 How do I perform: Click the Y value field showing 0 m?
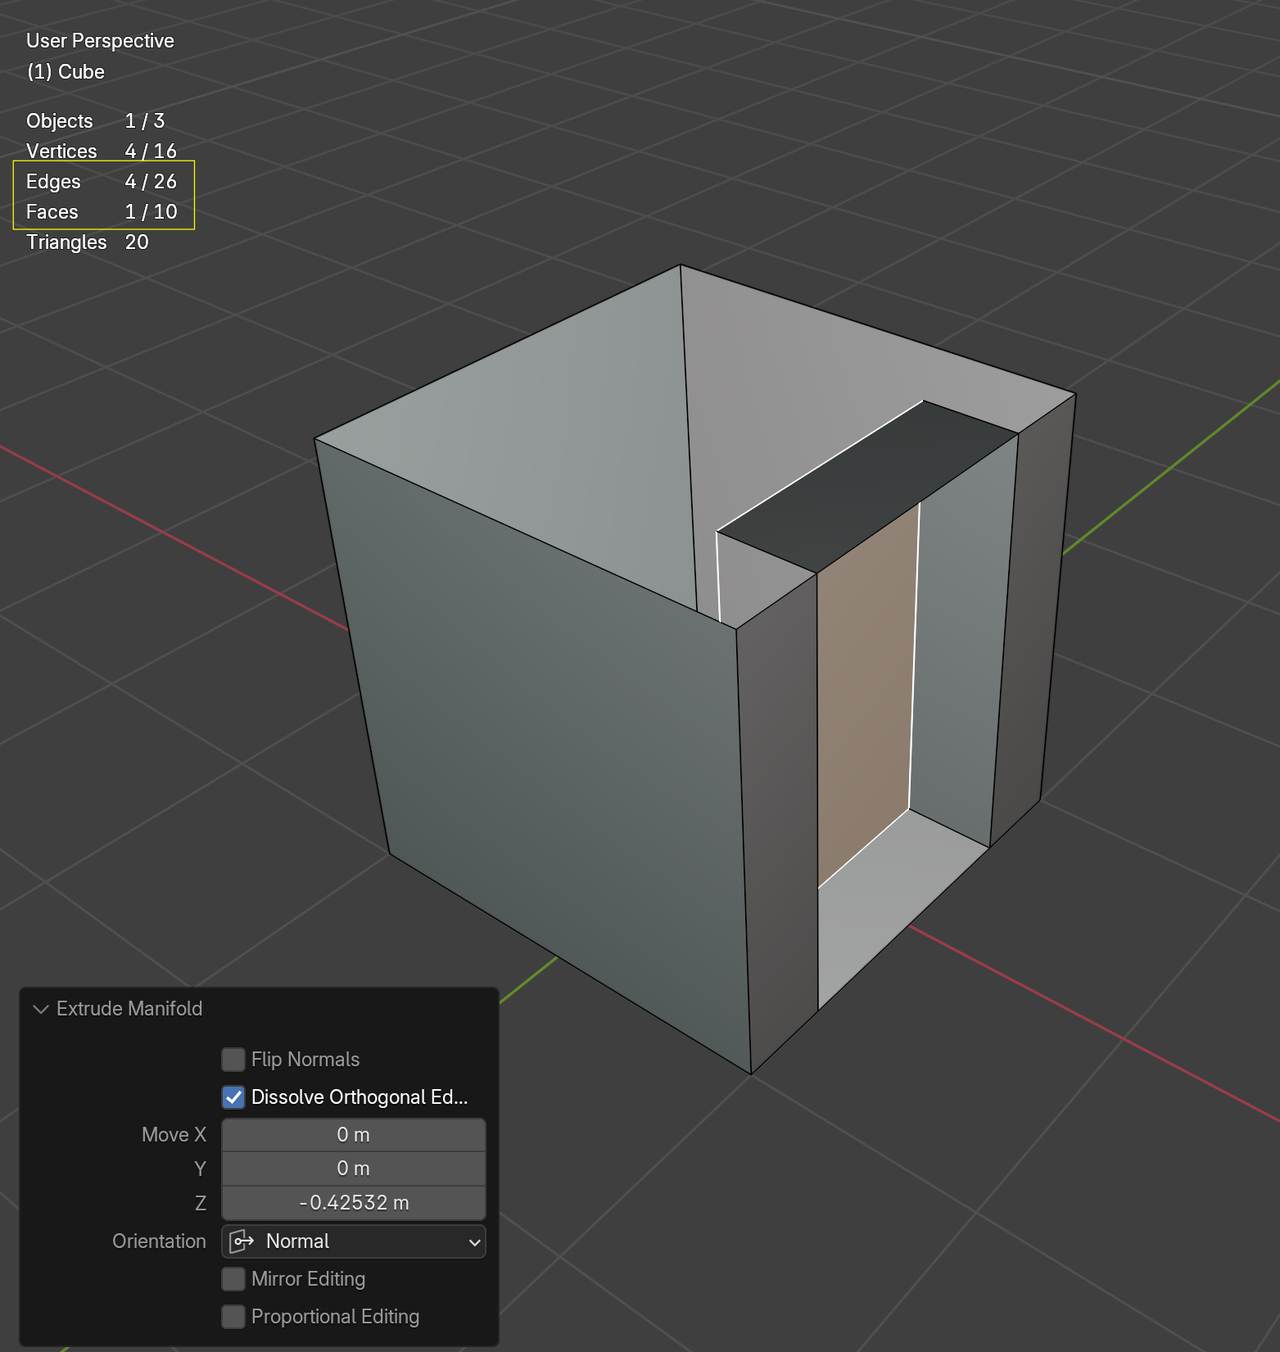(353, 1167)
